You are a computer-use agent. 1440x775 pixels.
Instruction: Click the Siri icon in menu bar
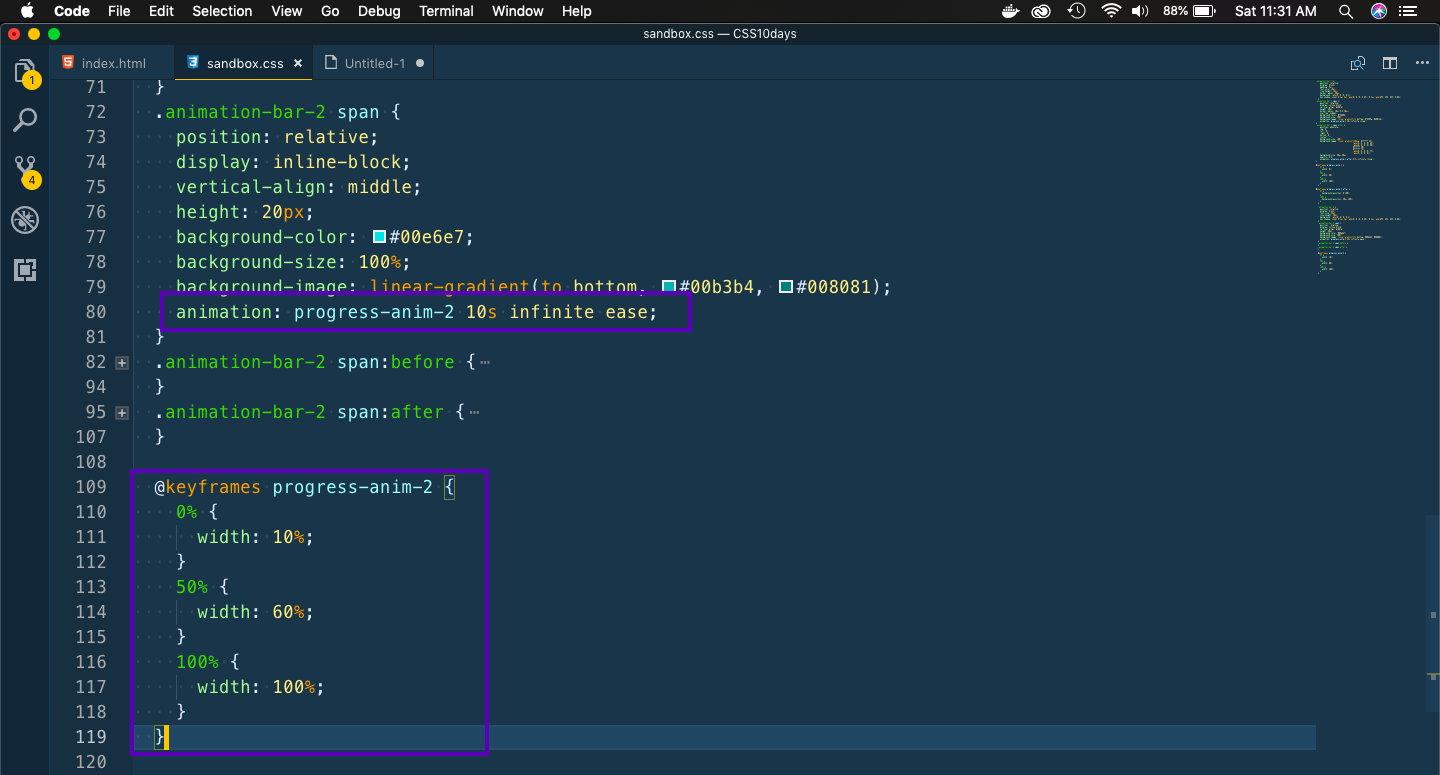[1379, 11]
